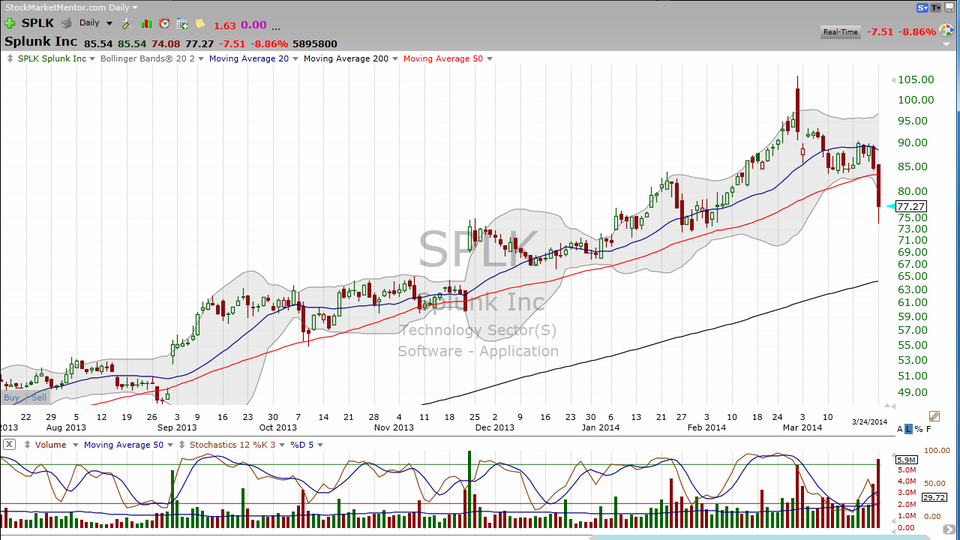
Task: Select the F scale toggle
Action: coord(929,429)
